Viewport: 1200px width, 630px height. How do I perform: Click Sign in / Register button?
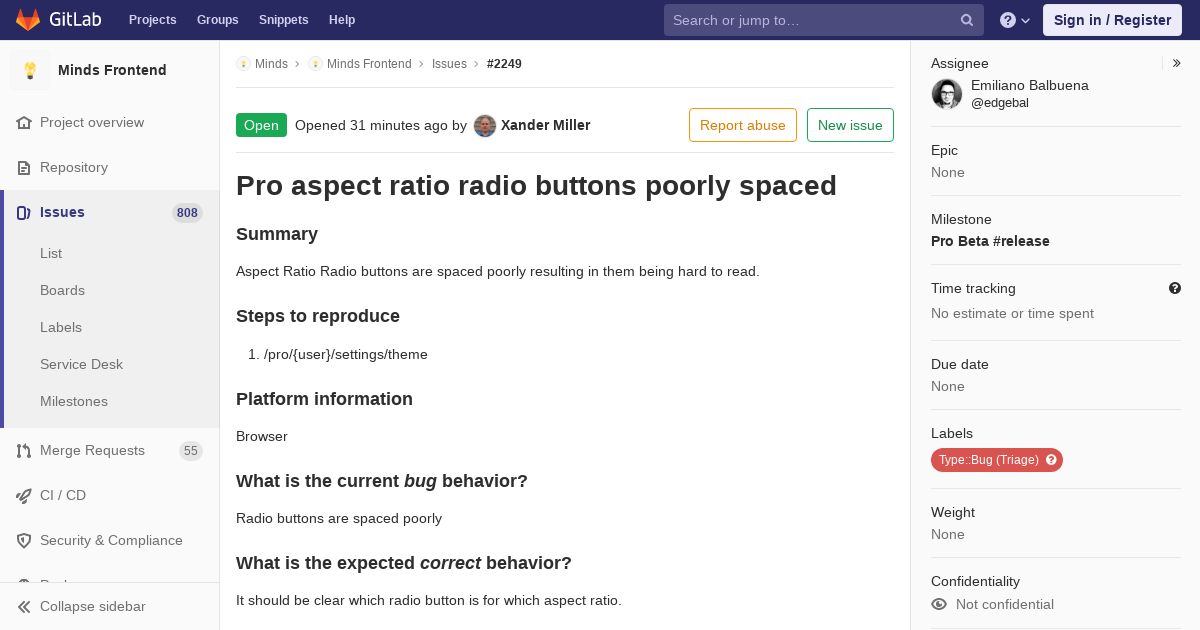point(1112,20)
